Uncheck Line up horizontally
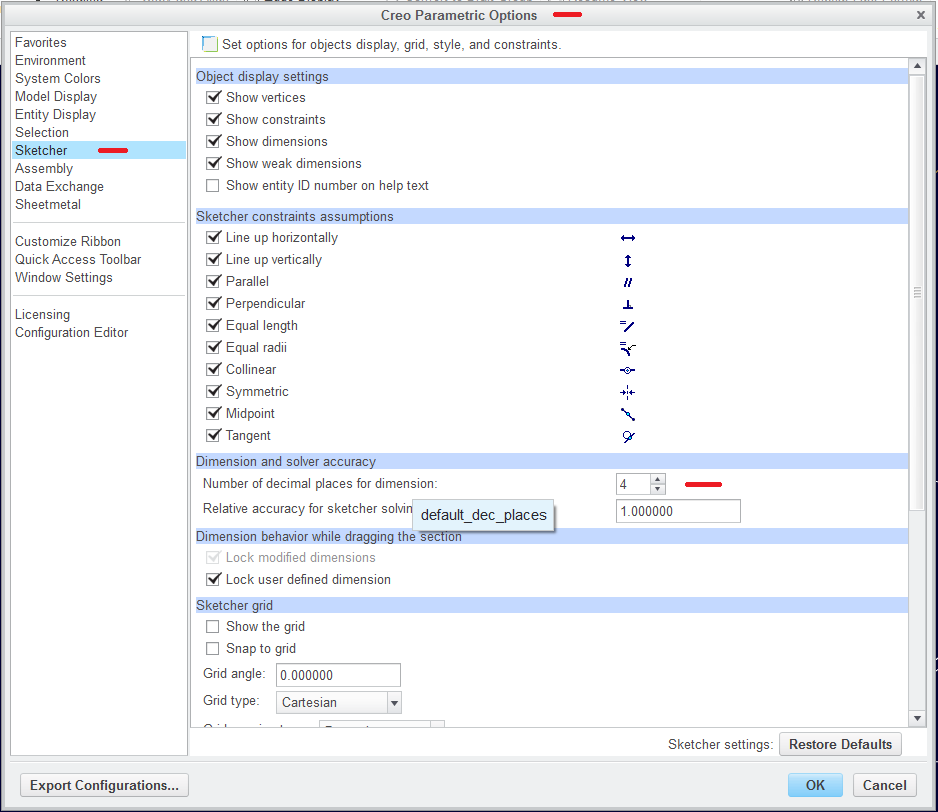This screenshot has width=938, height=812. (x=213, y=238)
